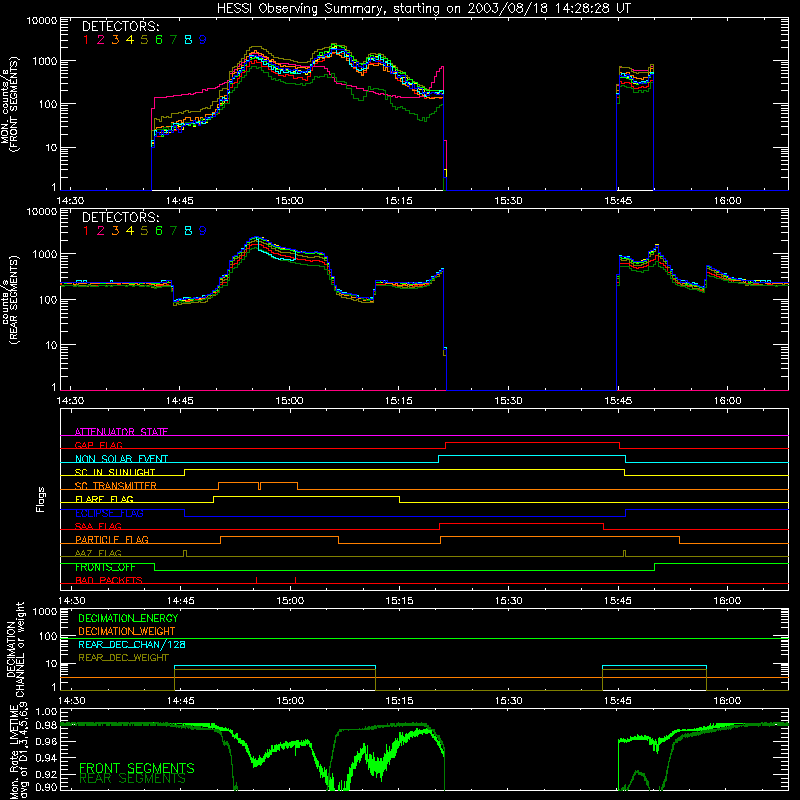
Task: Click the ATTENUATOR_STATE flag label
Action: 121,432
